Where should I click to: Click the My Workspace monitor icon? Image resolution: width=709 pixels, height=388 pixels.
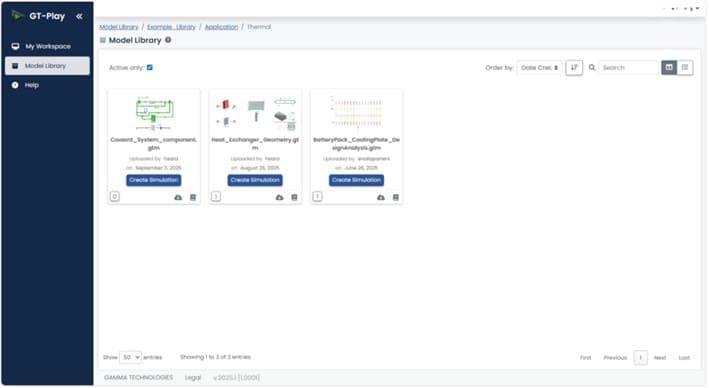[x=15, y=46]
